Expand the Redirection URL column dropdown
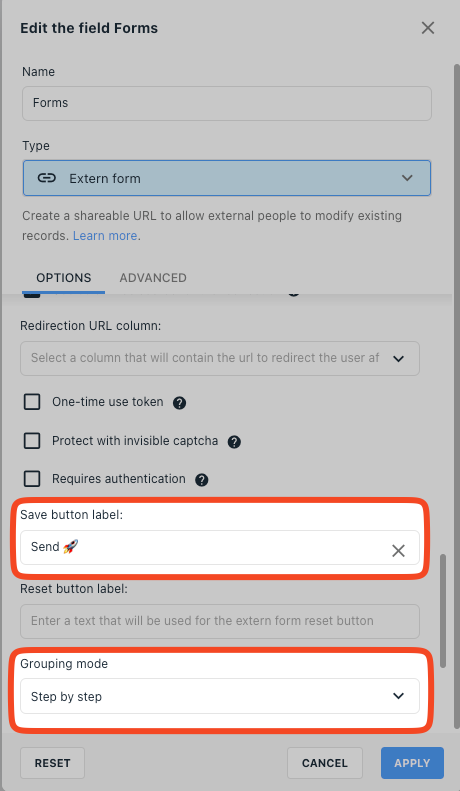Screen dimensions: 460x791 [x=220, y=358]
